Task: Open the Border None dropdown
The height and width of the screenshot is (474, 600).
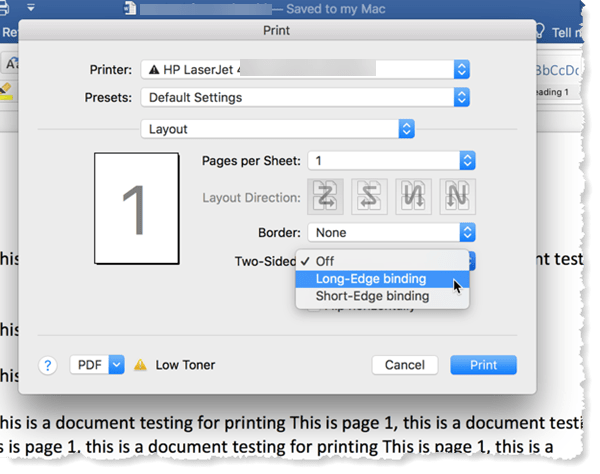Action: pyautogui.click(x=391, y=233)
